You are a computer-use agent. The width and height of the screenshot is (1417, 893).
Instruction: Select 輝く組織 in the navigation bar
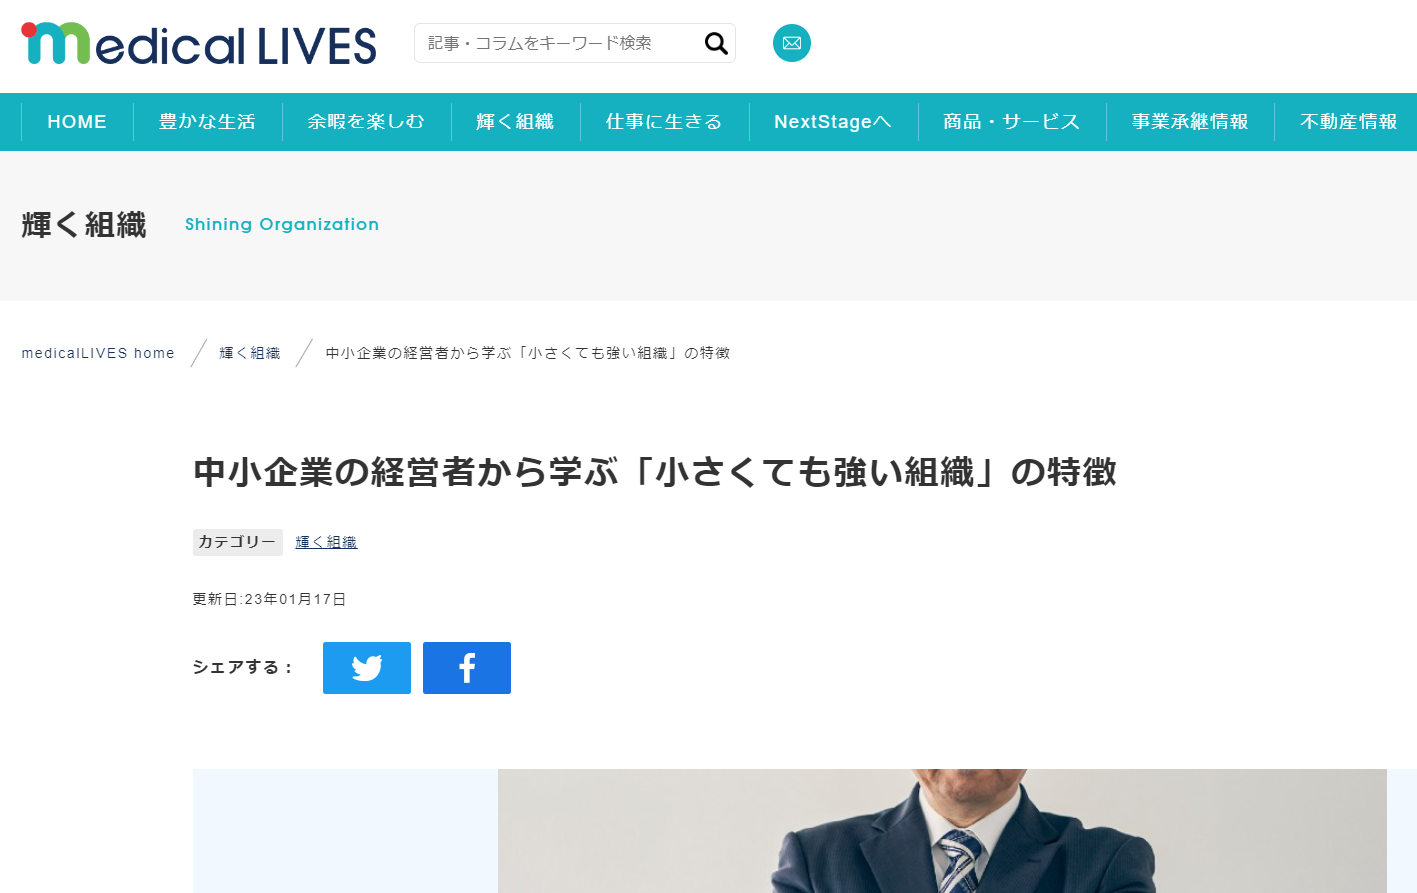pyautogui.click(x=515, y=122)
